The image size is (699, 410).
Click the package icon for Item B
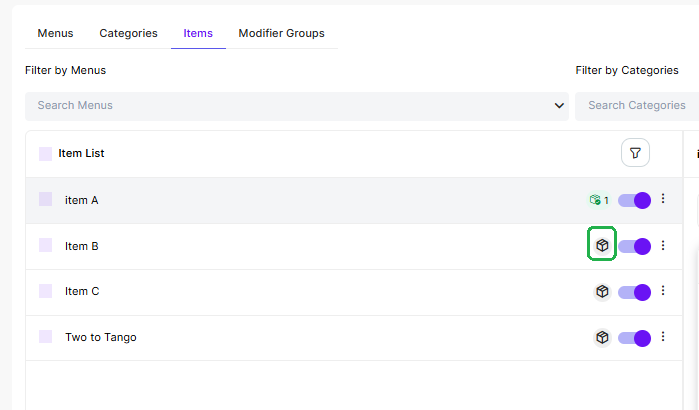tap(602, 245)
